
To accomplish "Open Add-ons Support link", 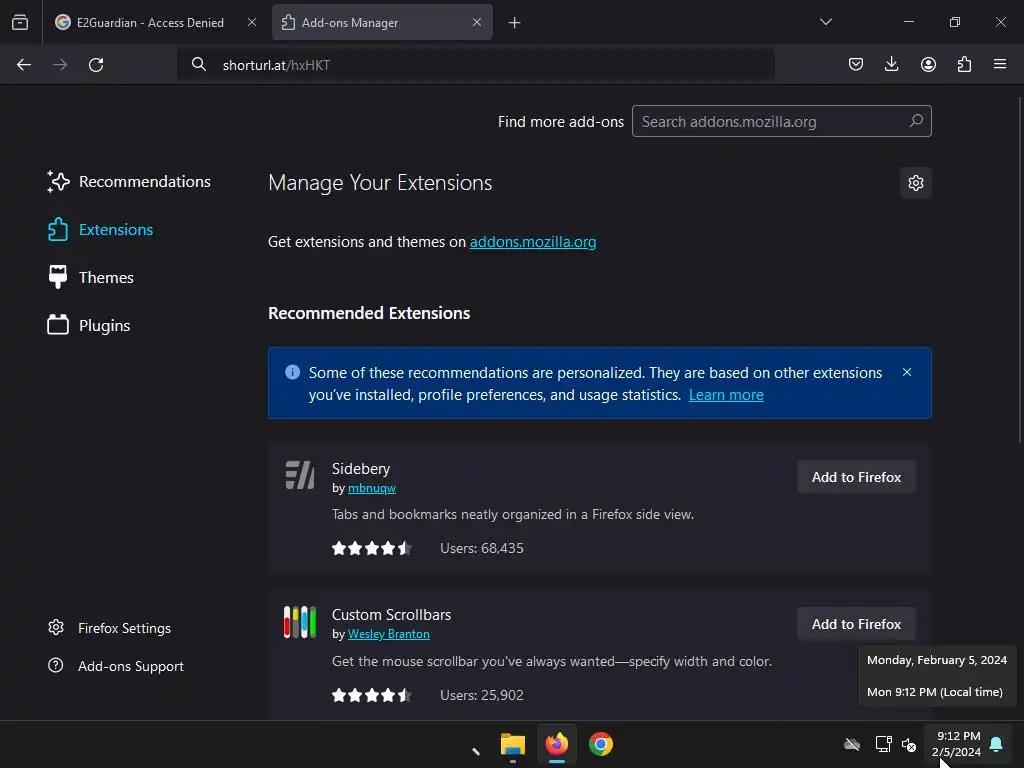I will pos(116,666).
